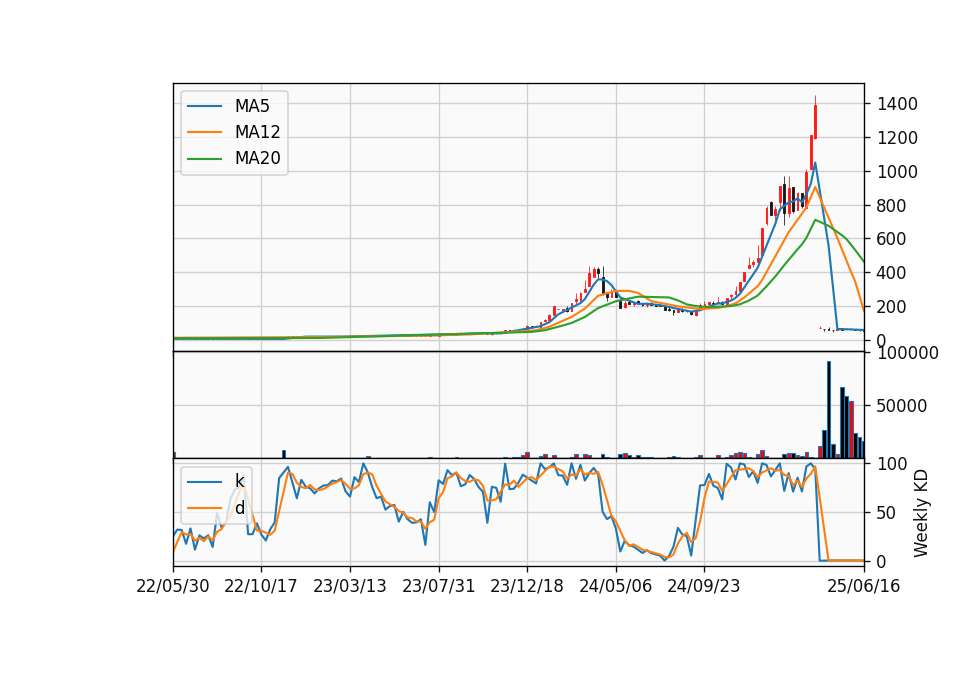Click the MA12 legend label
The height and width of the screenshot is (690, 960).
[x=257, y=132]
